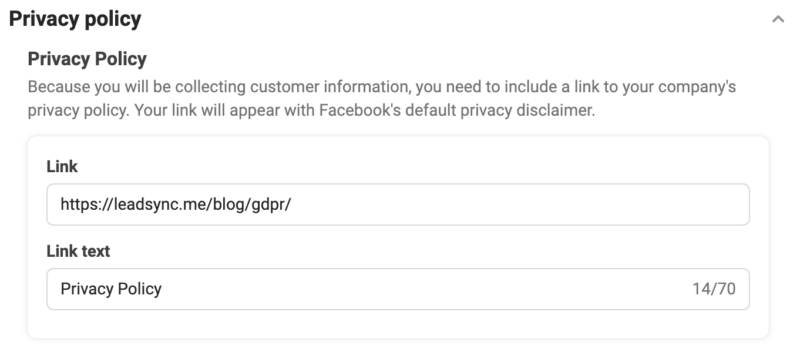The width and height of the screenshot is (800, 362).
Task: Click the word "Facebook's" in the description
Action: 360,110
